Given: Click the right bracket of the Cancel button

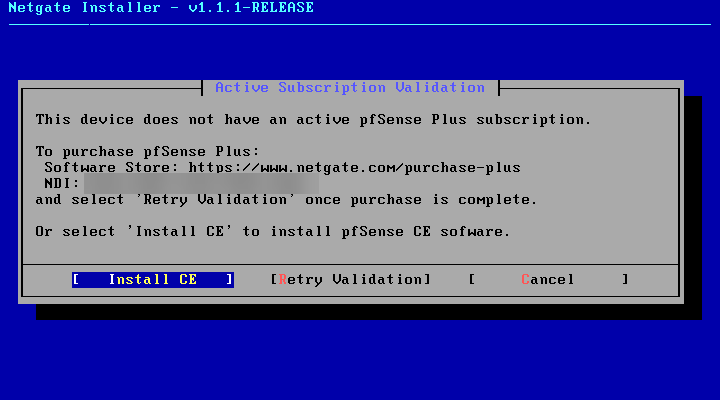Looking at the screenshot, I should point(625,280).
